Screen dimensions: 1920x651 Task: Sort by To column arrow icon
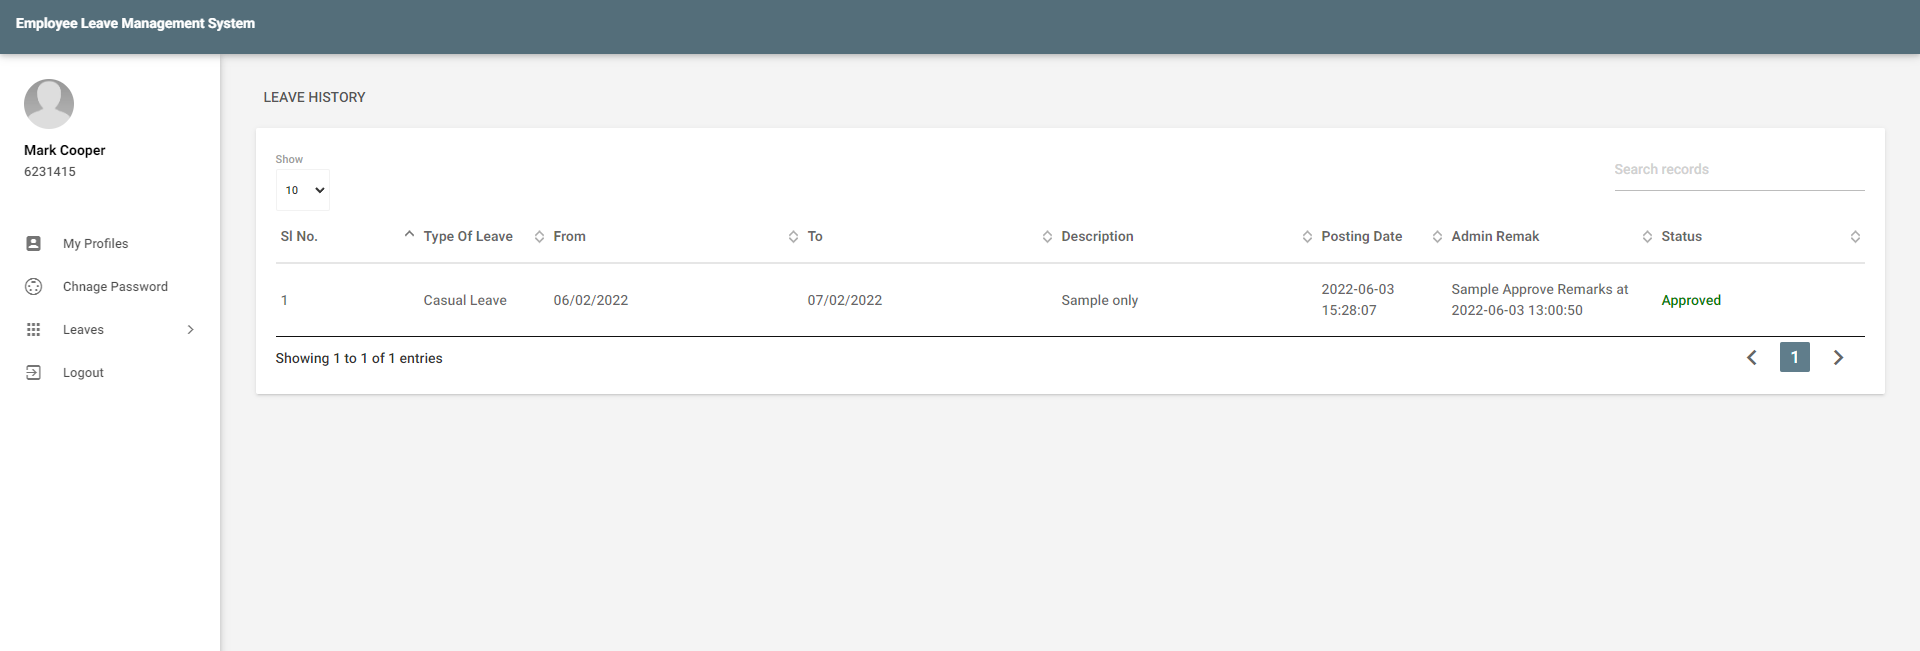click(1047, 236)
